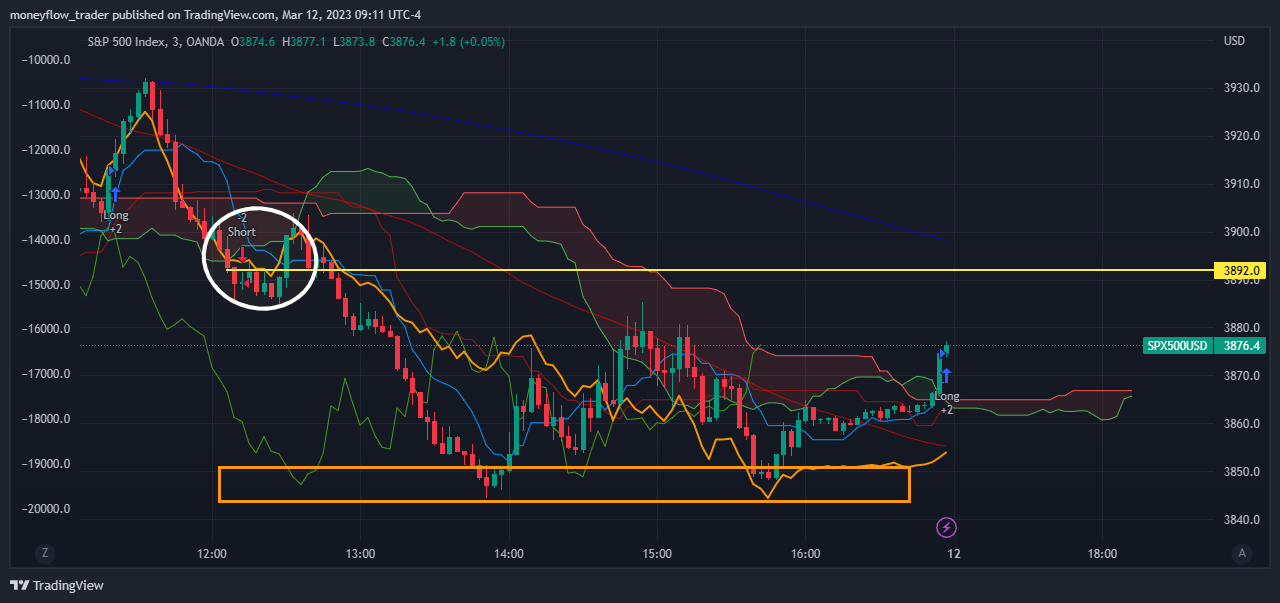
Task: Click the 15:00 time axis label
Action: coord(657,553)
